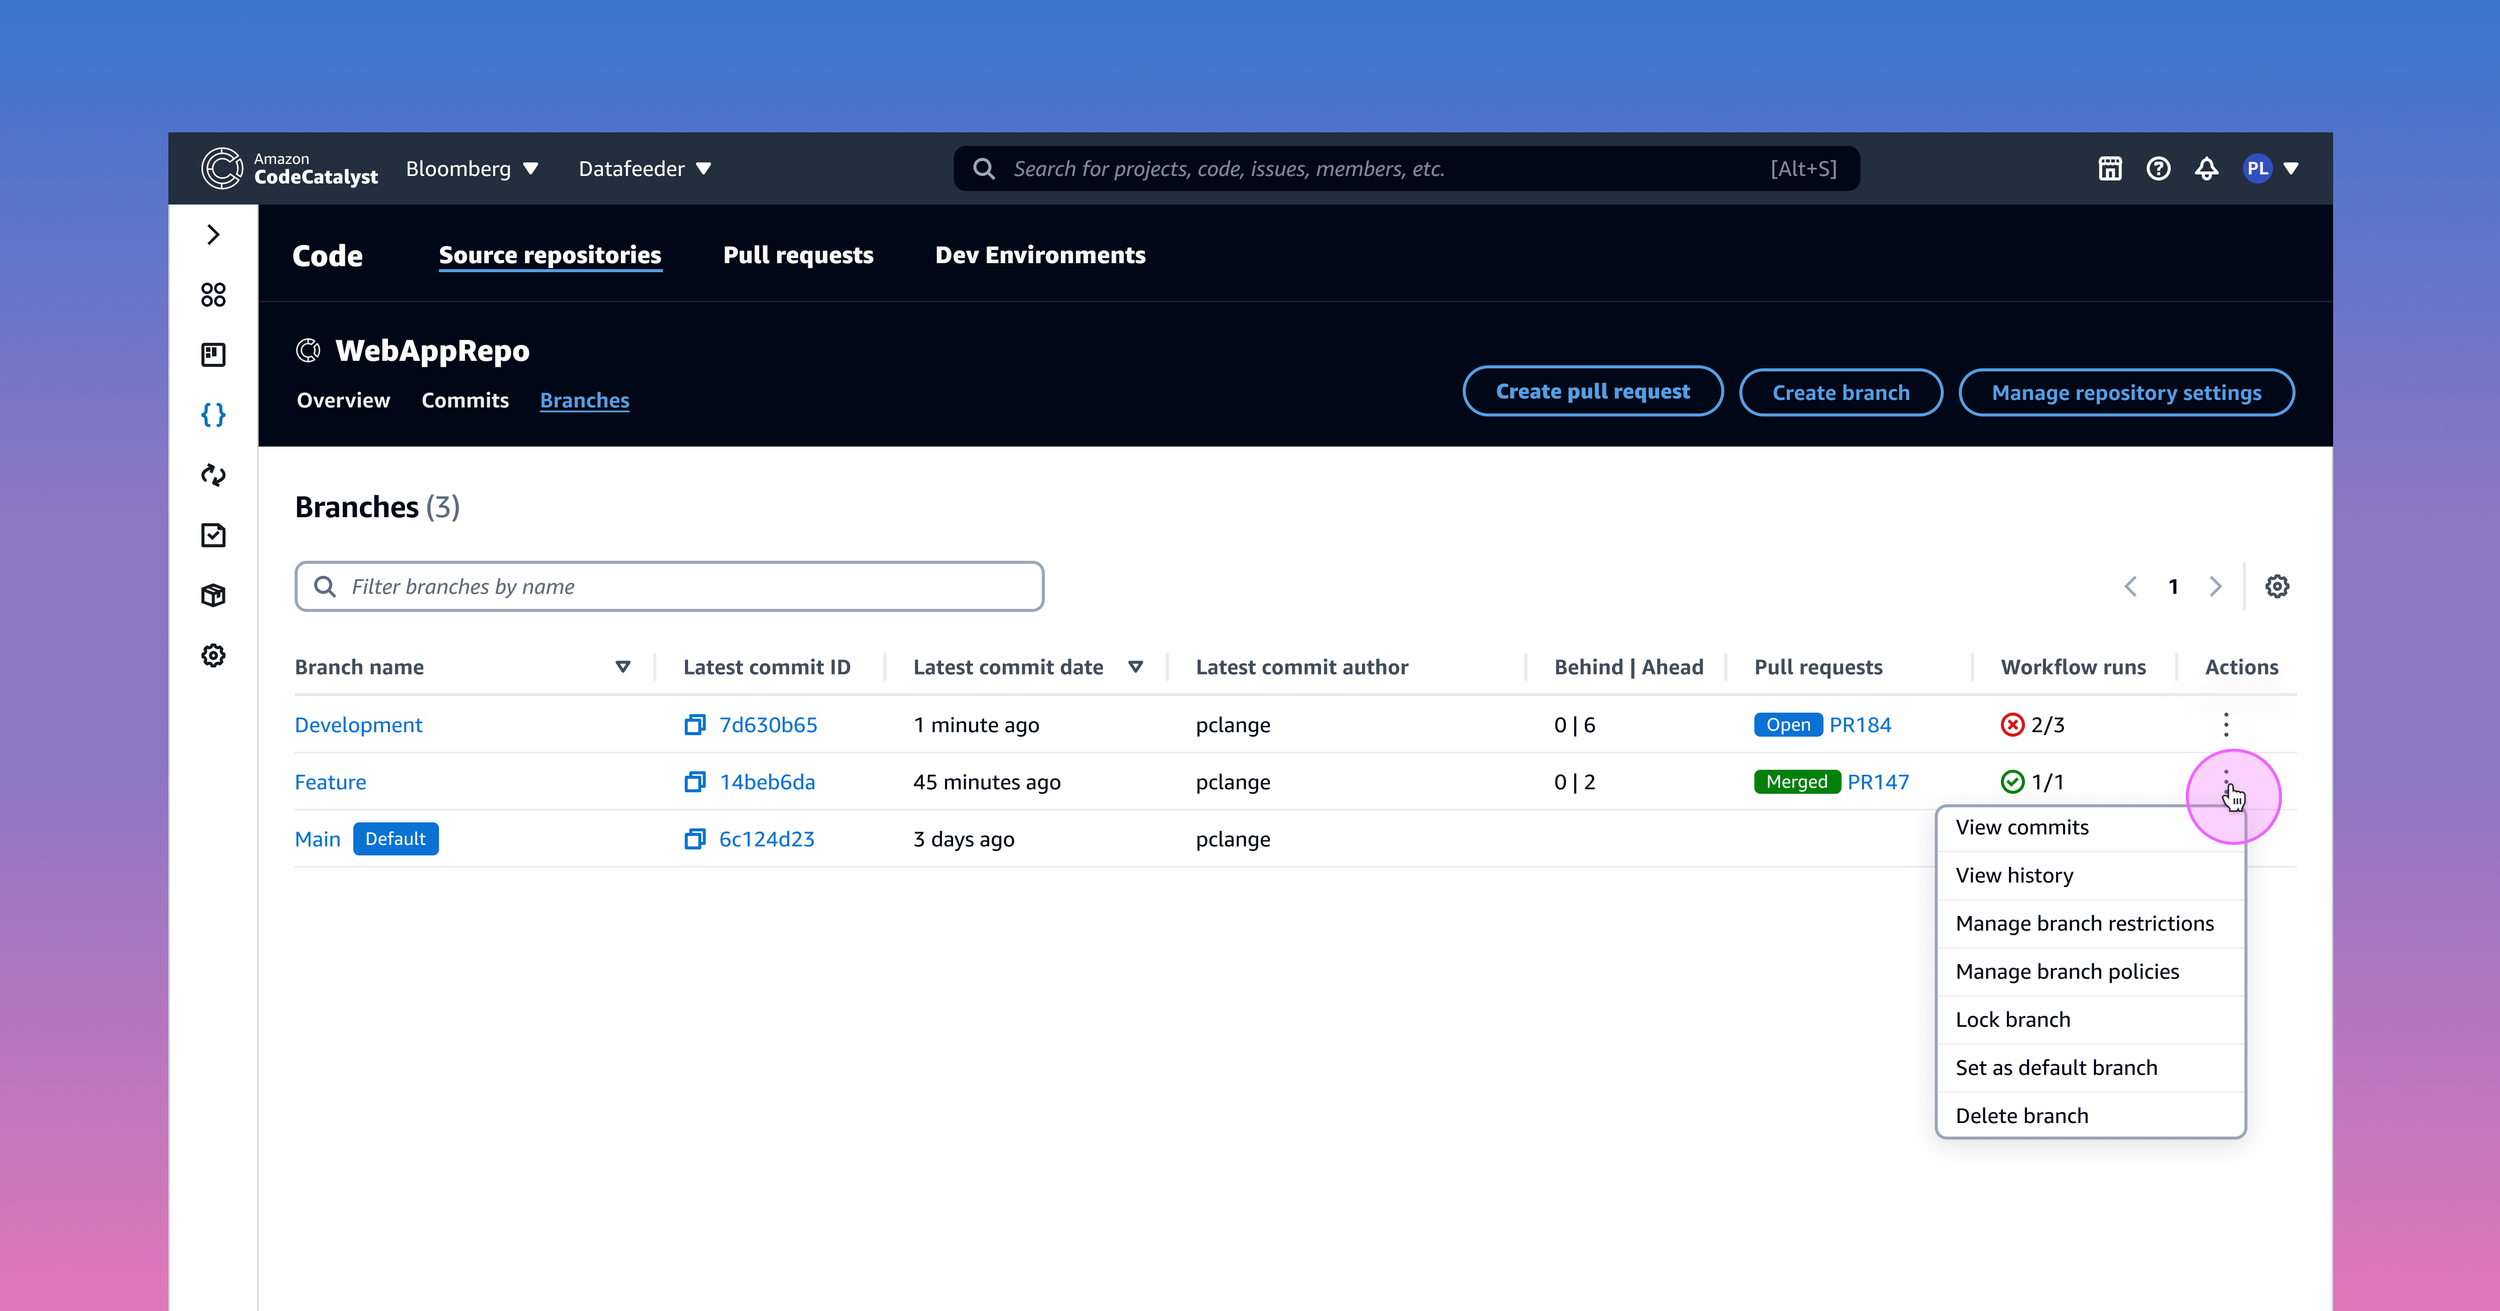The image size is (2500, 1311).
Task: Expand the left navigation chevron
Action: pos(213,234)
